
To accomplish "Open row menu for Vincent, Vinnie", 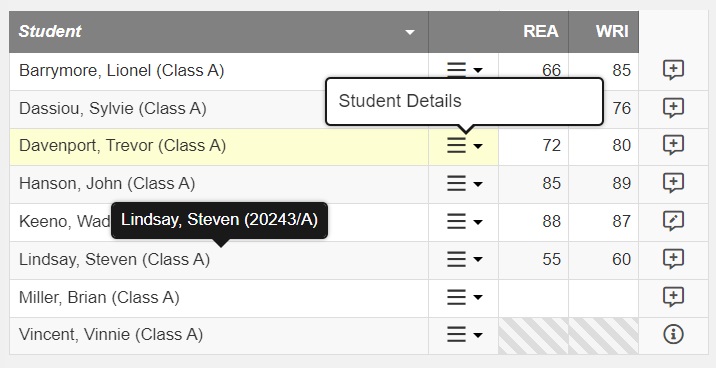I will coord(464,335).
